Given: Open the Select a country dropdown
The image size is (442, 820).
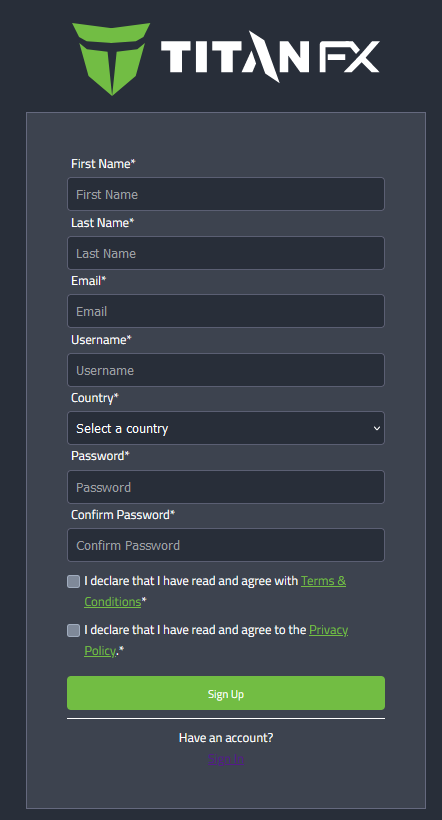Looking at the screenshot, I should click(226, 428).
